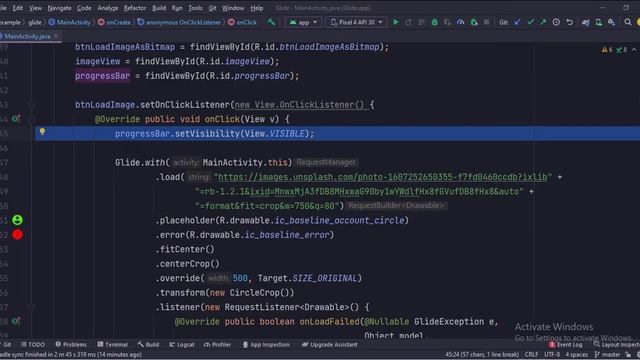Viewport: 640px width, 360px height.
Task: Click the placeholder drawable gutter icon
Action: 17,220
